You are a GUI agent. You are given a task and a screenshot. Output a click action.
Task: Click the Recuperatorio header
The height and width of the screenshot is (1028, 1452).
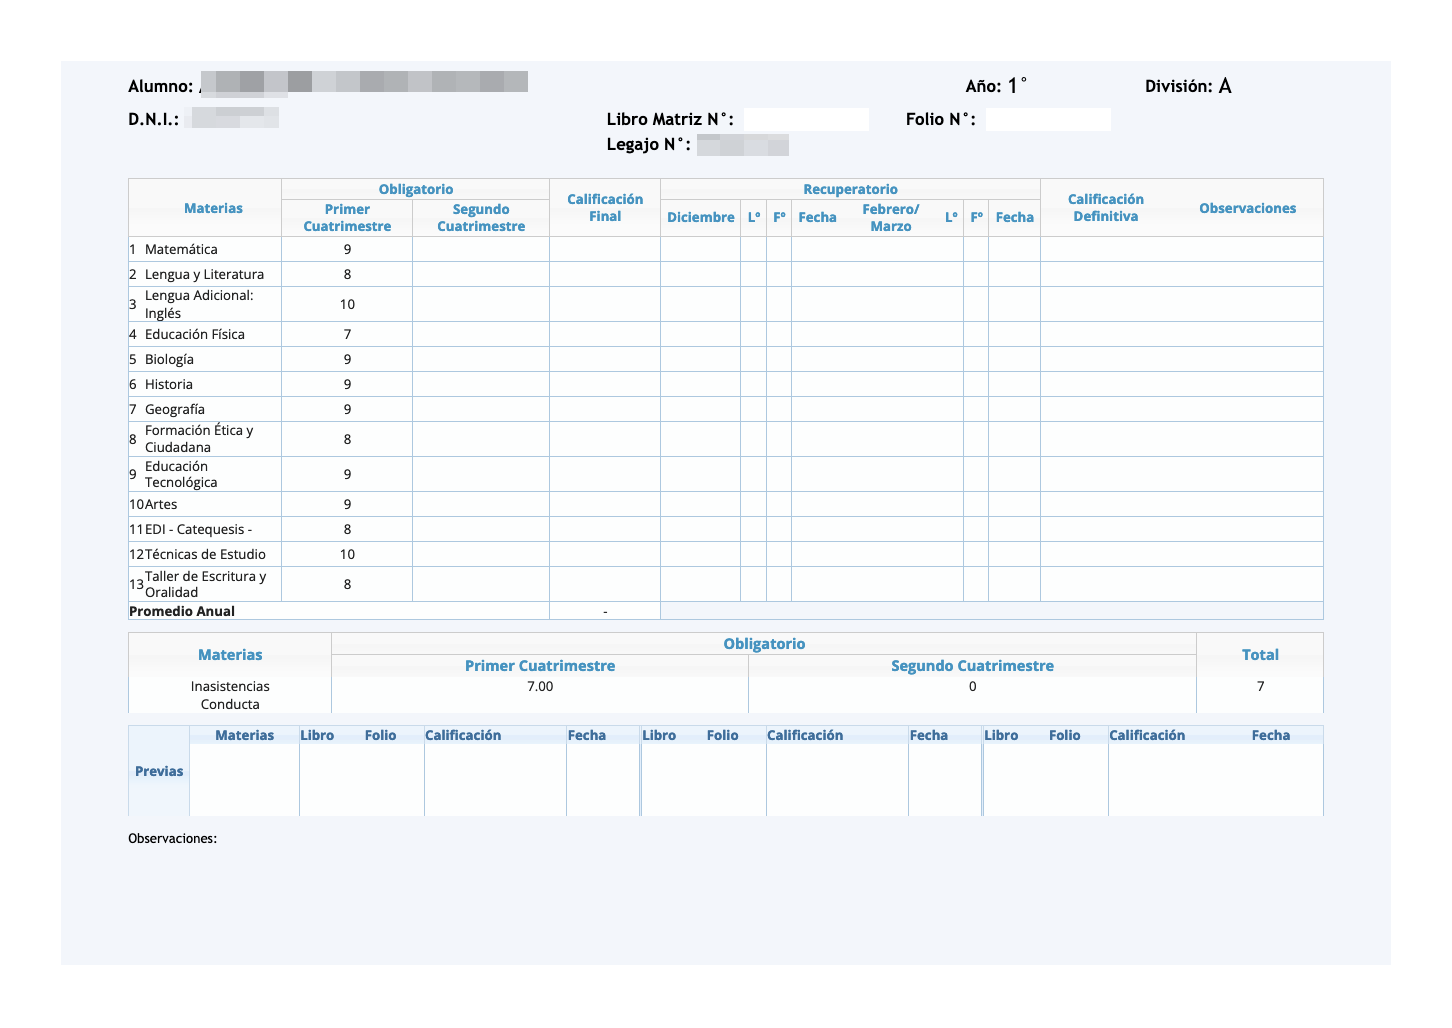[x=850, y=189]
